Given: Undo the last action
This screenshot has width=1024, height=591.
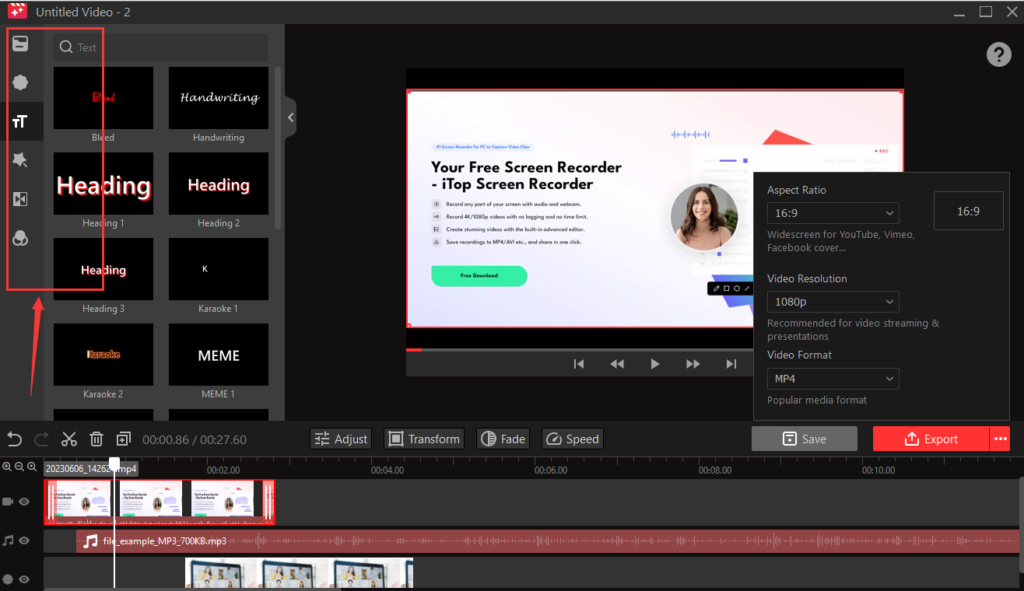Looking at the screenshot, I should [x=14, y=439].
